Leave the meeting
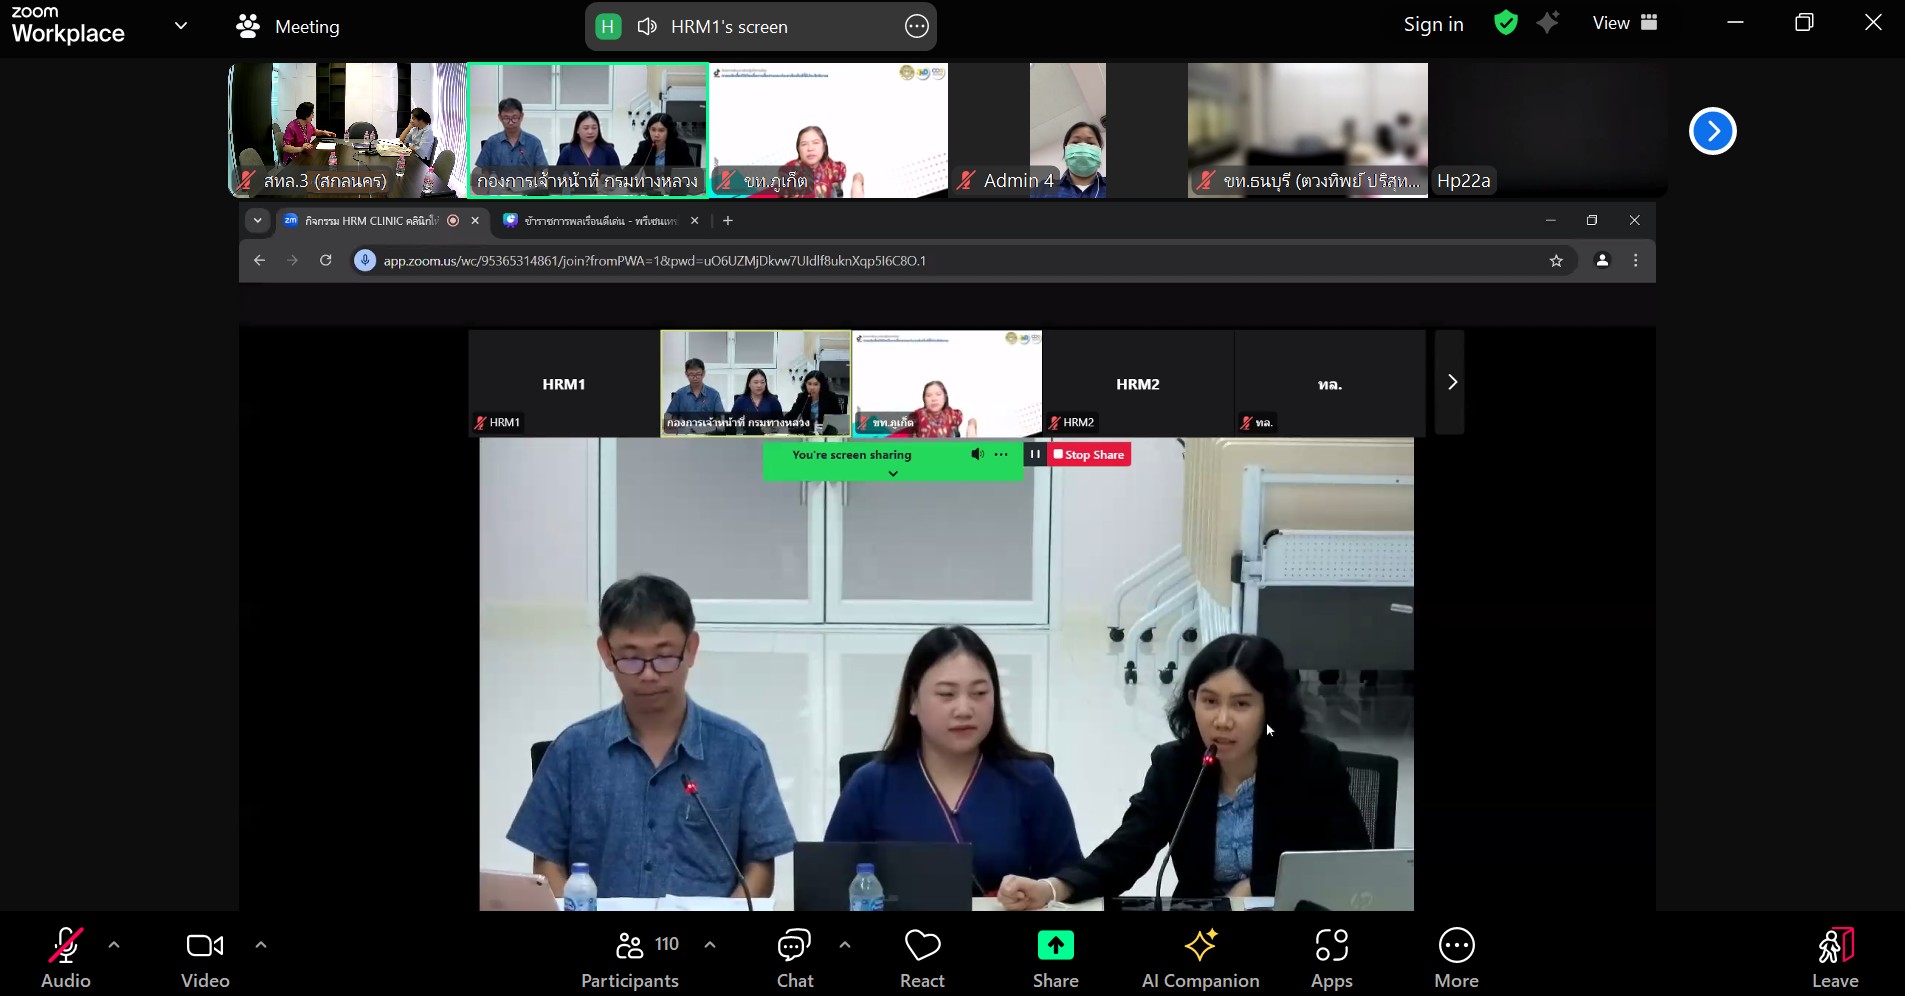 [x=1835, y=957]
